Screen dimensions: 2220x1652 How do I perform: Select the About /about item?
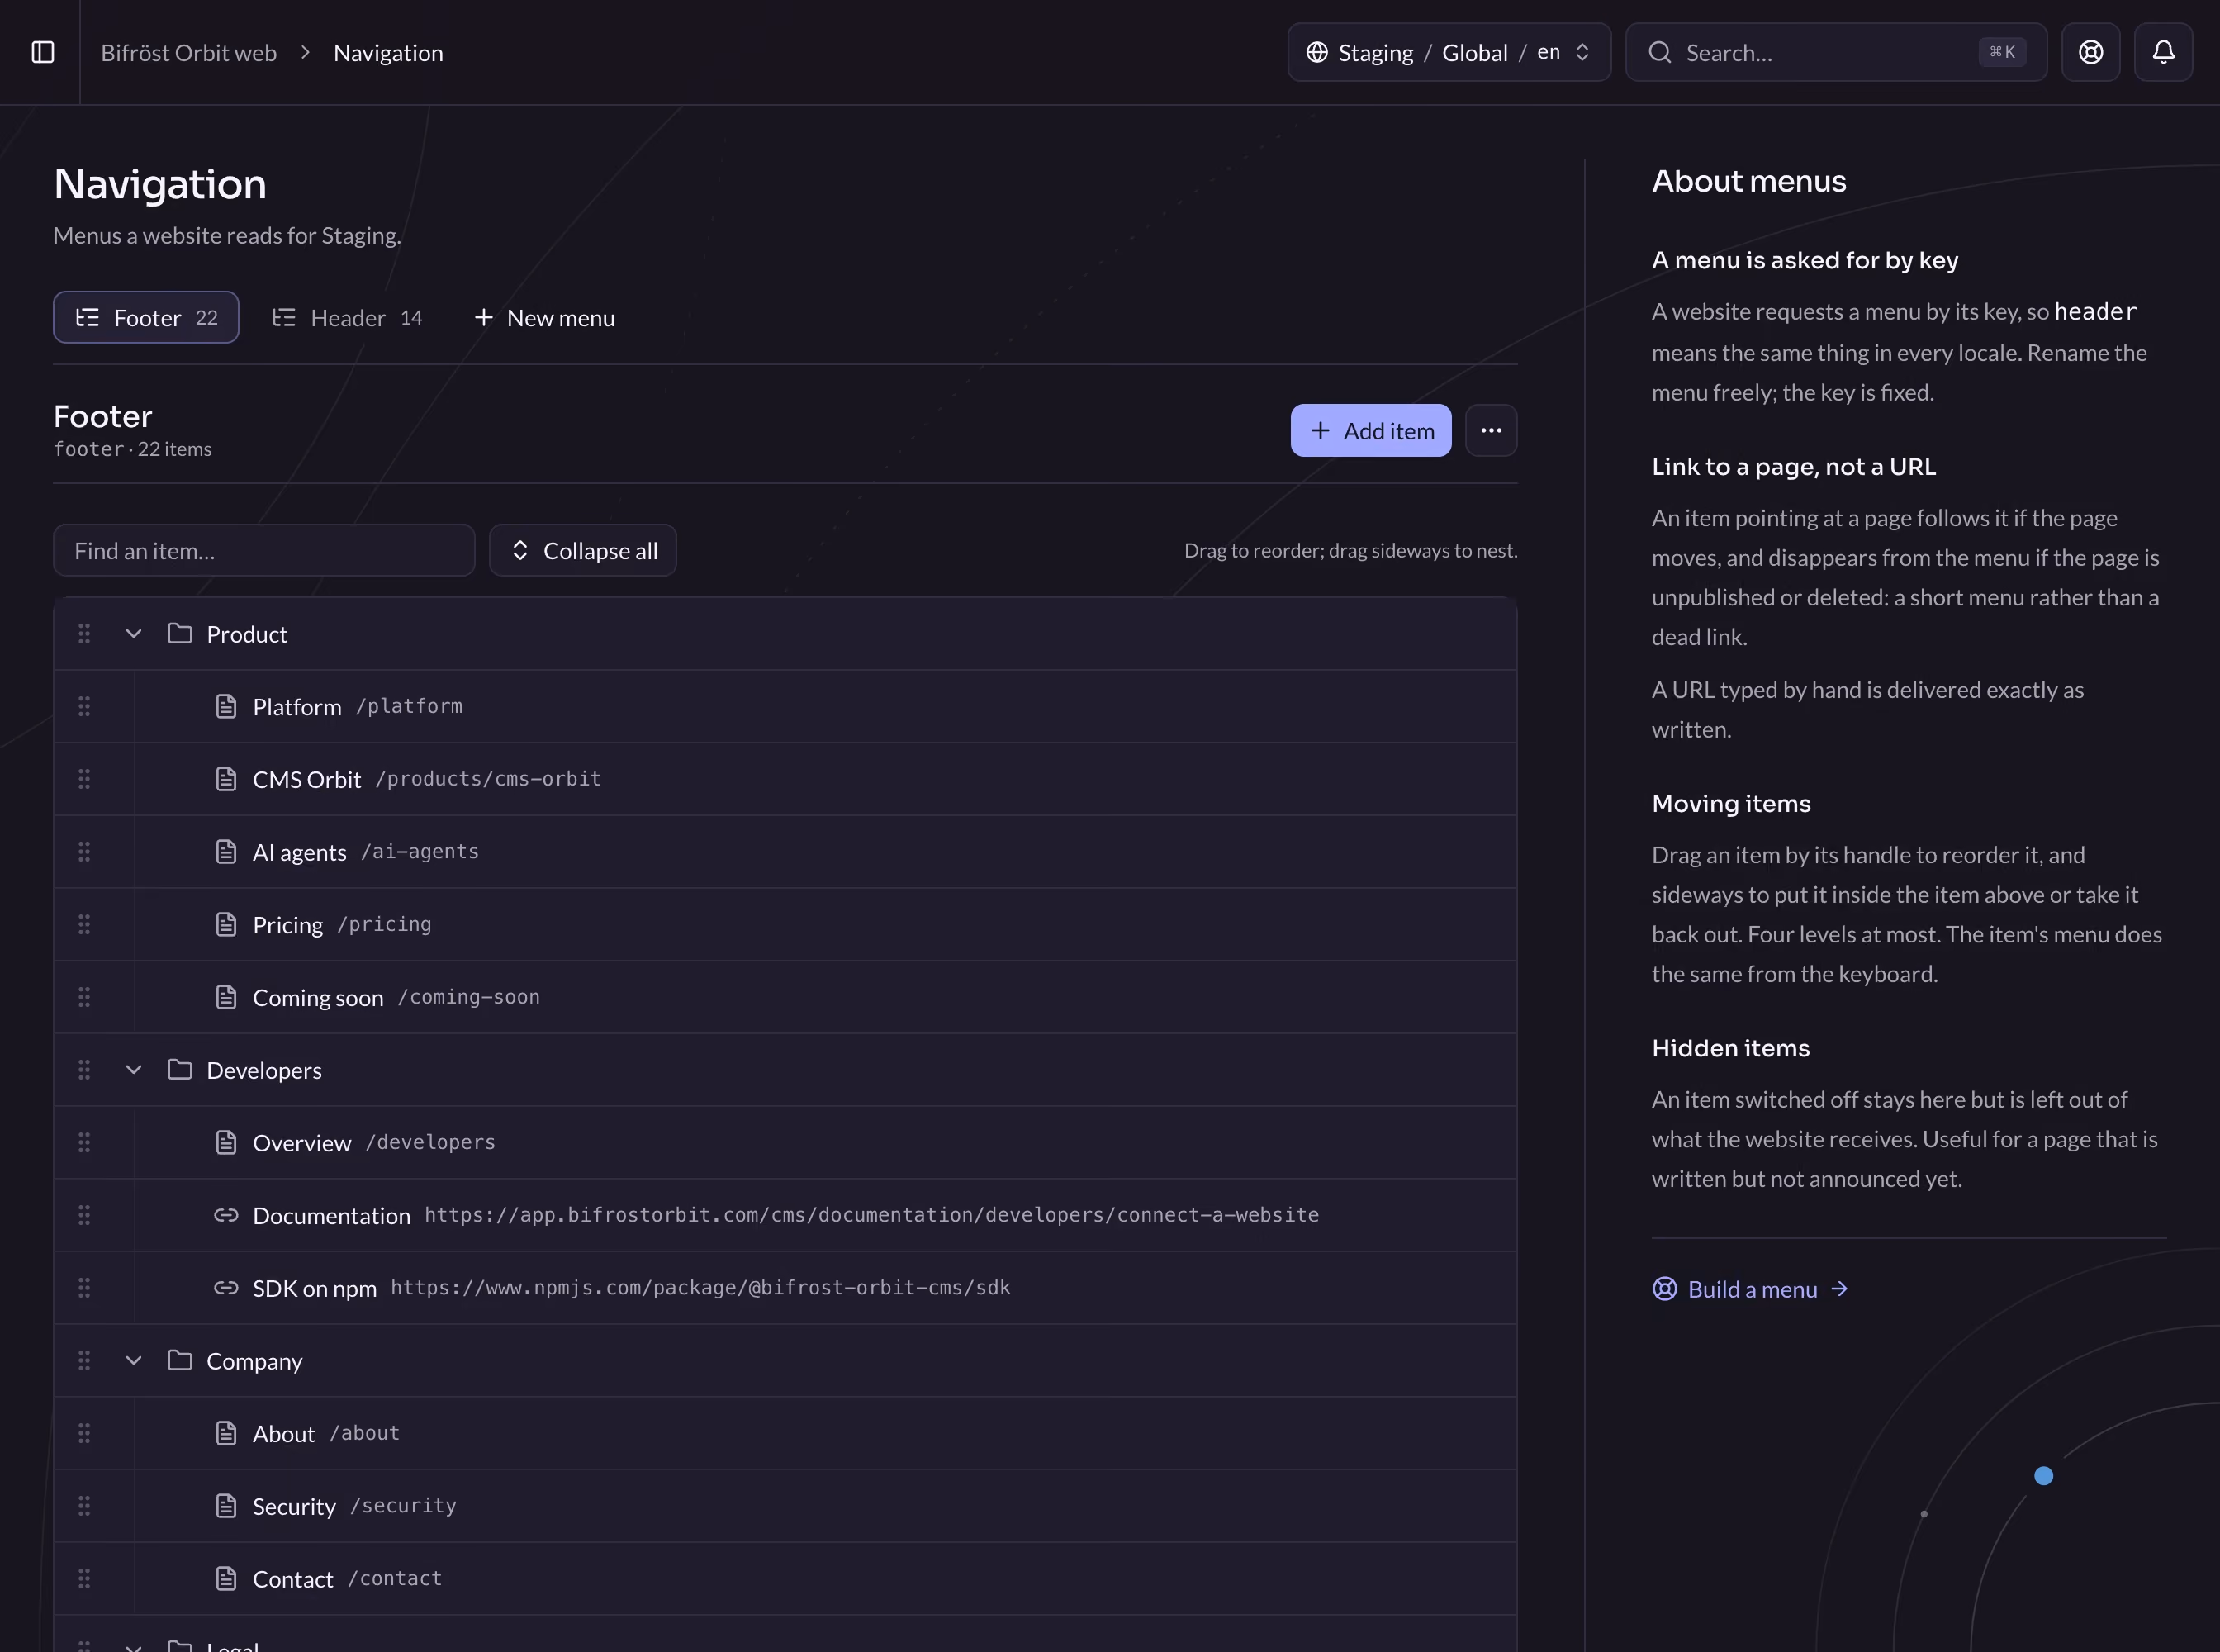click(785, 1433)
